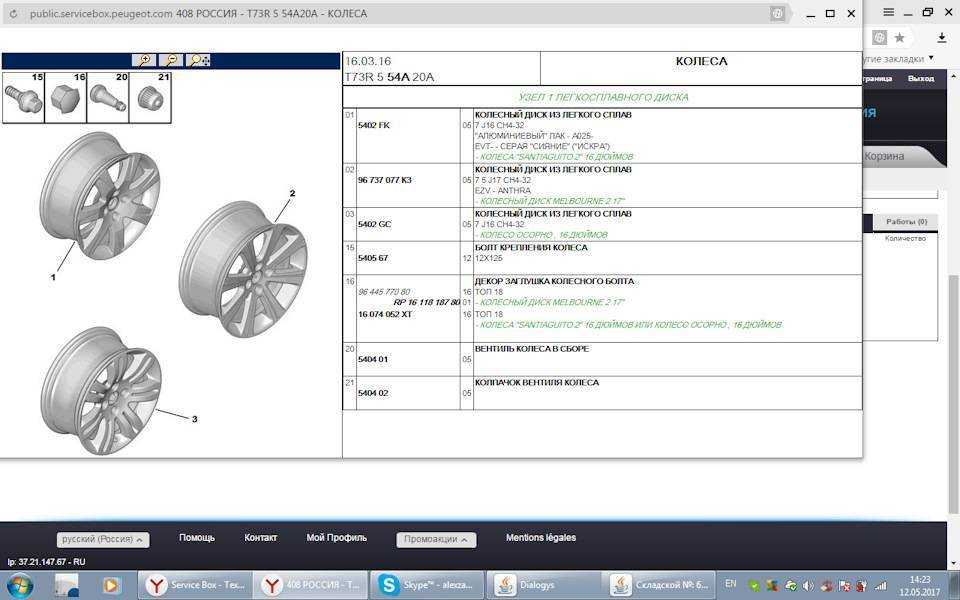Open the language dropdown русский (Россия)
Image resolution: width=960 pixels, height=600 pixels.
[x=103, y=539]
